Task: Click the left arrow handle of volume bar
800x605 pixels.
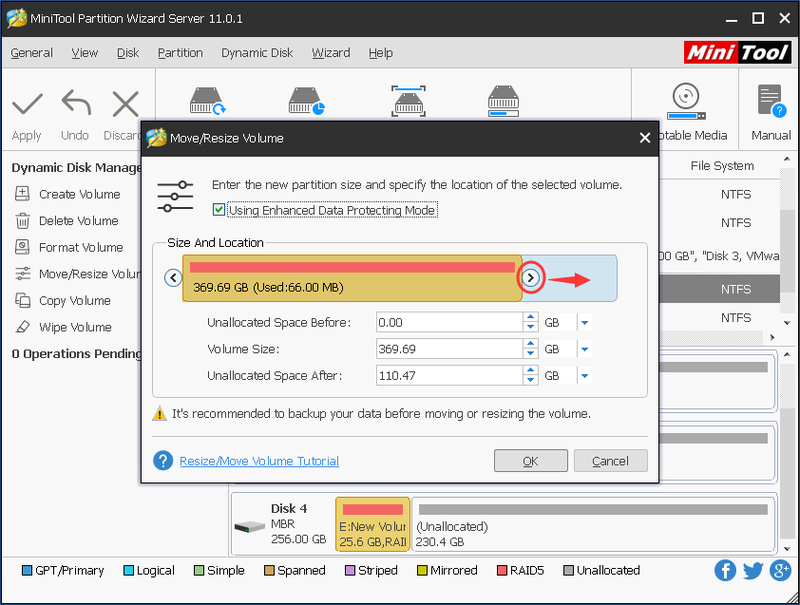Action: (x=173, y=278)
